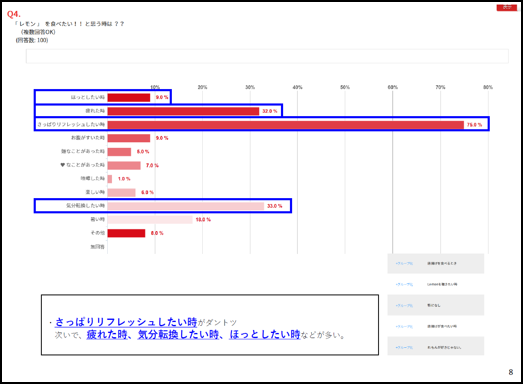Screen dimensions: 523x384
Task: Click the 1.0% value label
Action: [x=124, y=179]
